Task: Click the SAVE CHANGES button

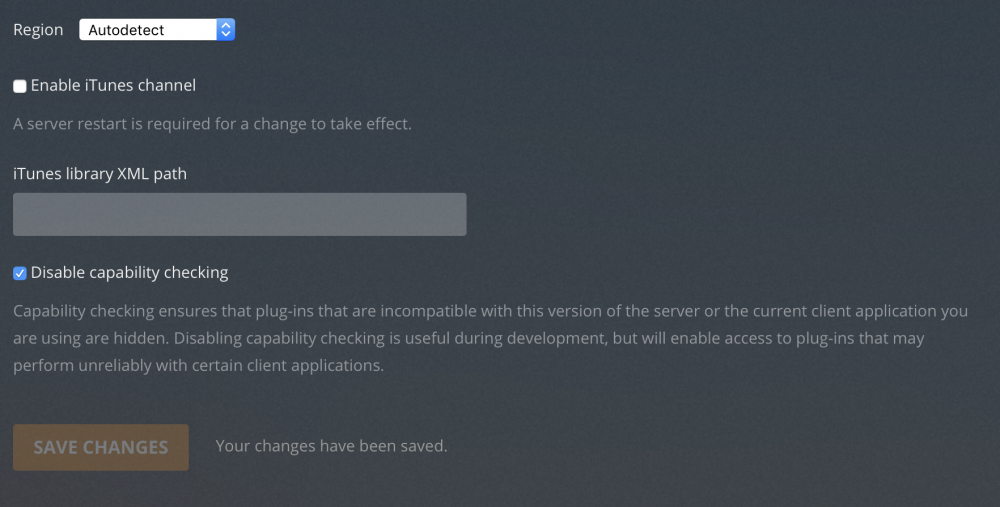Action: [101, 447]
